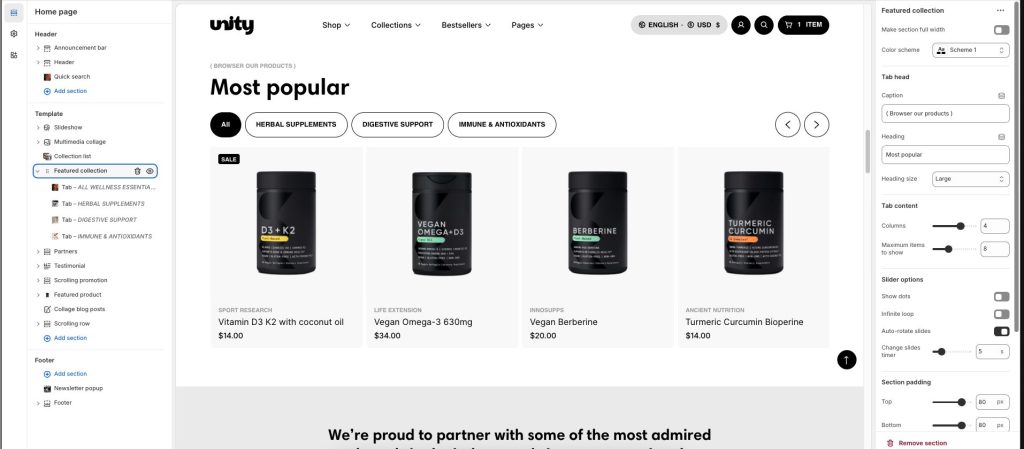The height and width of the screenshot is (449, 1024).
Task: Open the Heading size dropdown
Action: (970, 179)
